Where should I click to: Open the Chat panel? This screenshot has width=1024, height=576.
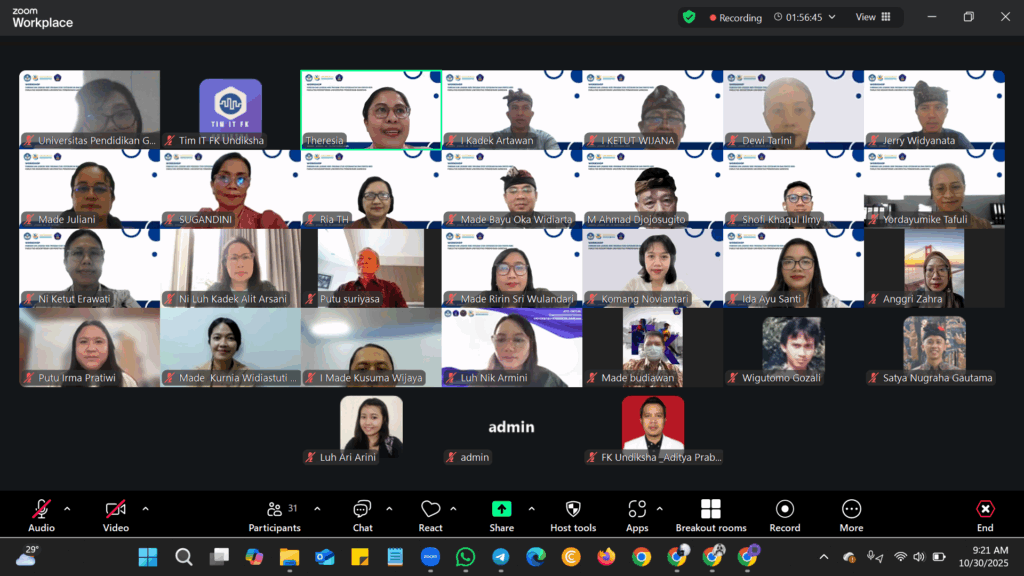[362, 515]
